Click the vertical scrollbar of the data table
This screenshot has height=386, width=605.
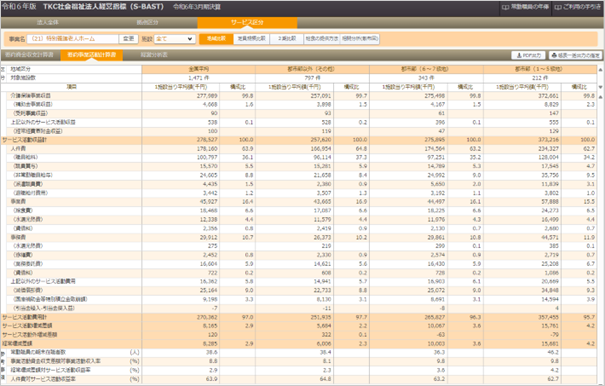600,239
